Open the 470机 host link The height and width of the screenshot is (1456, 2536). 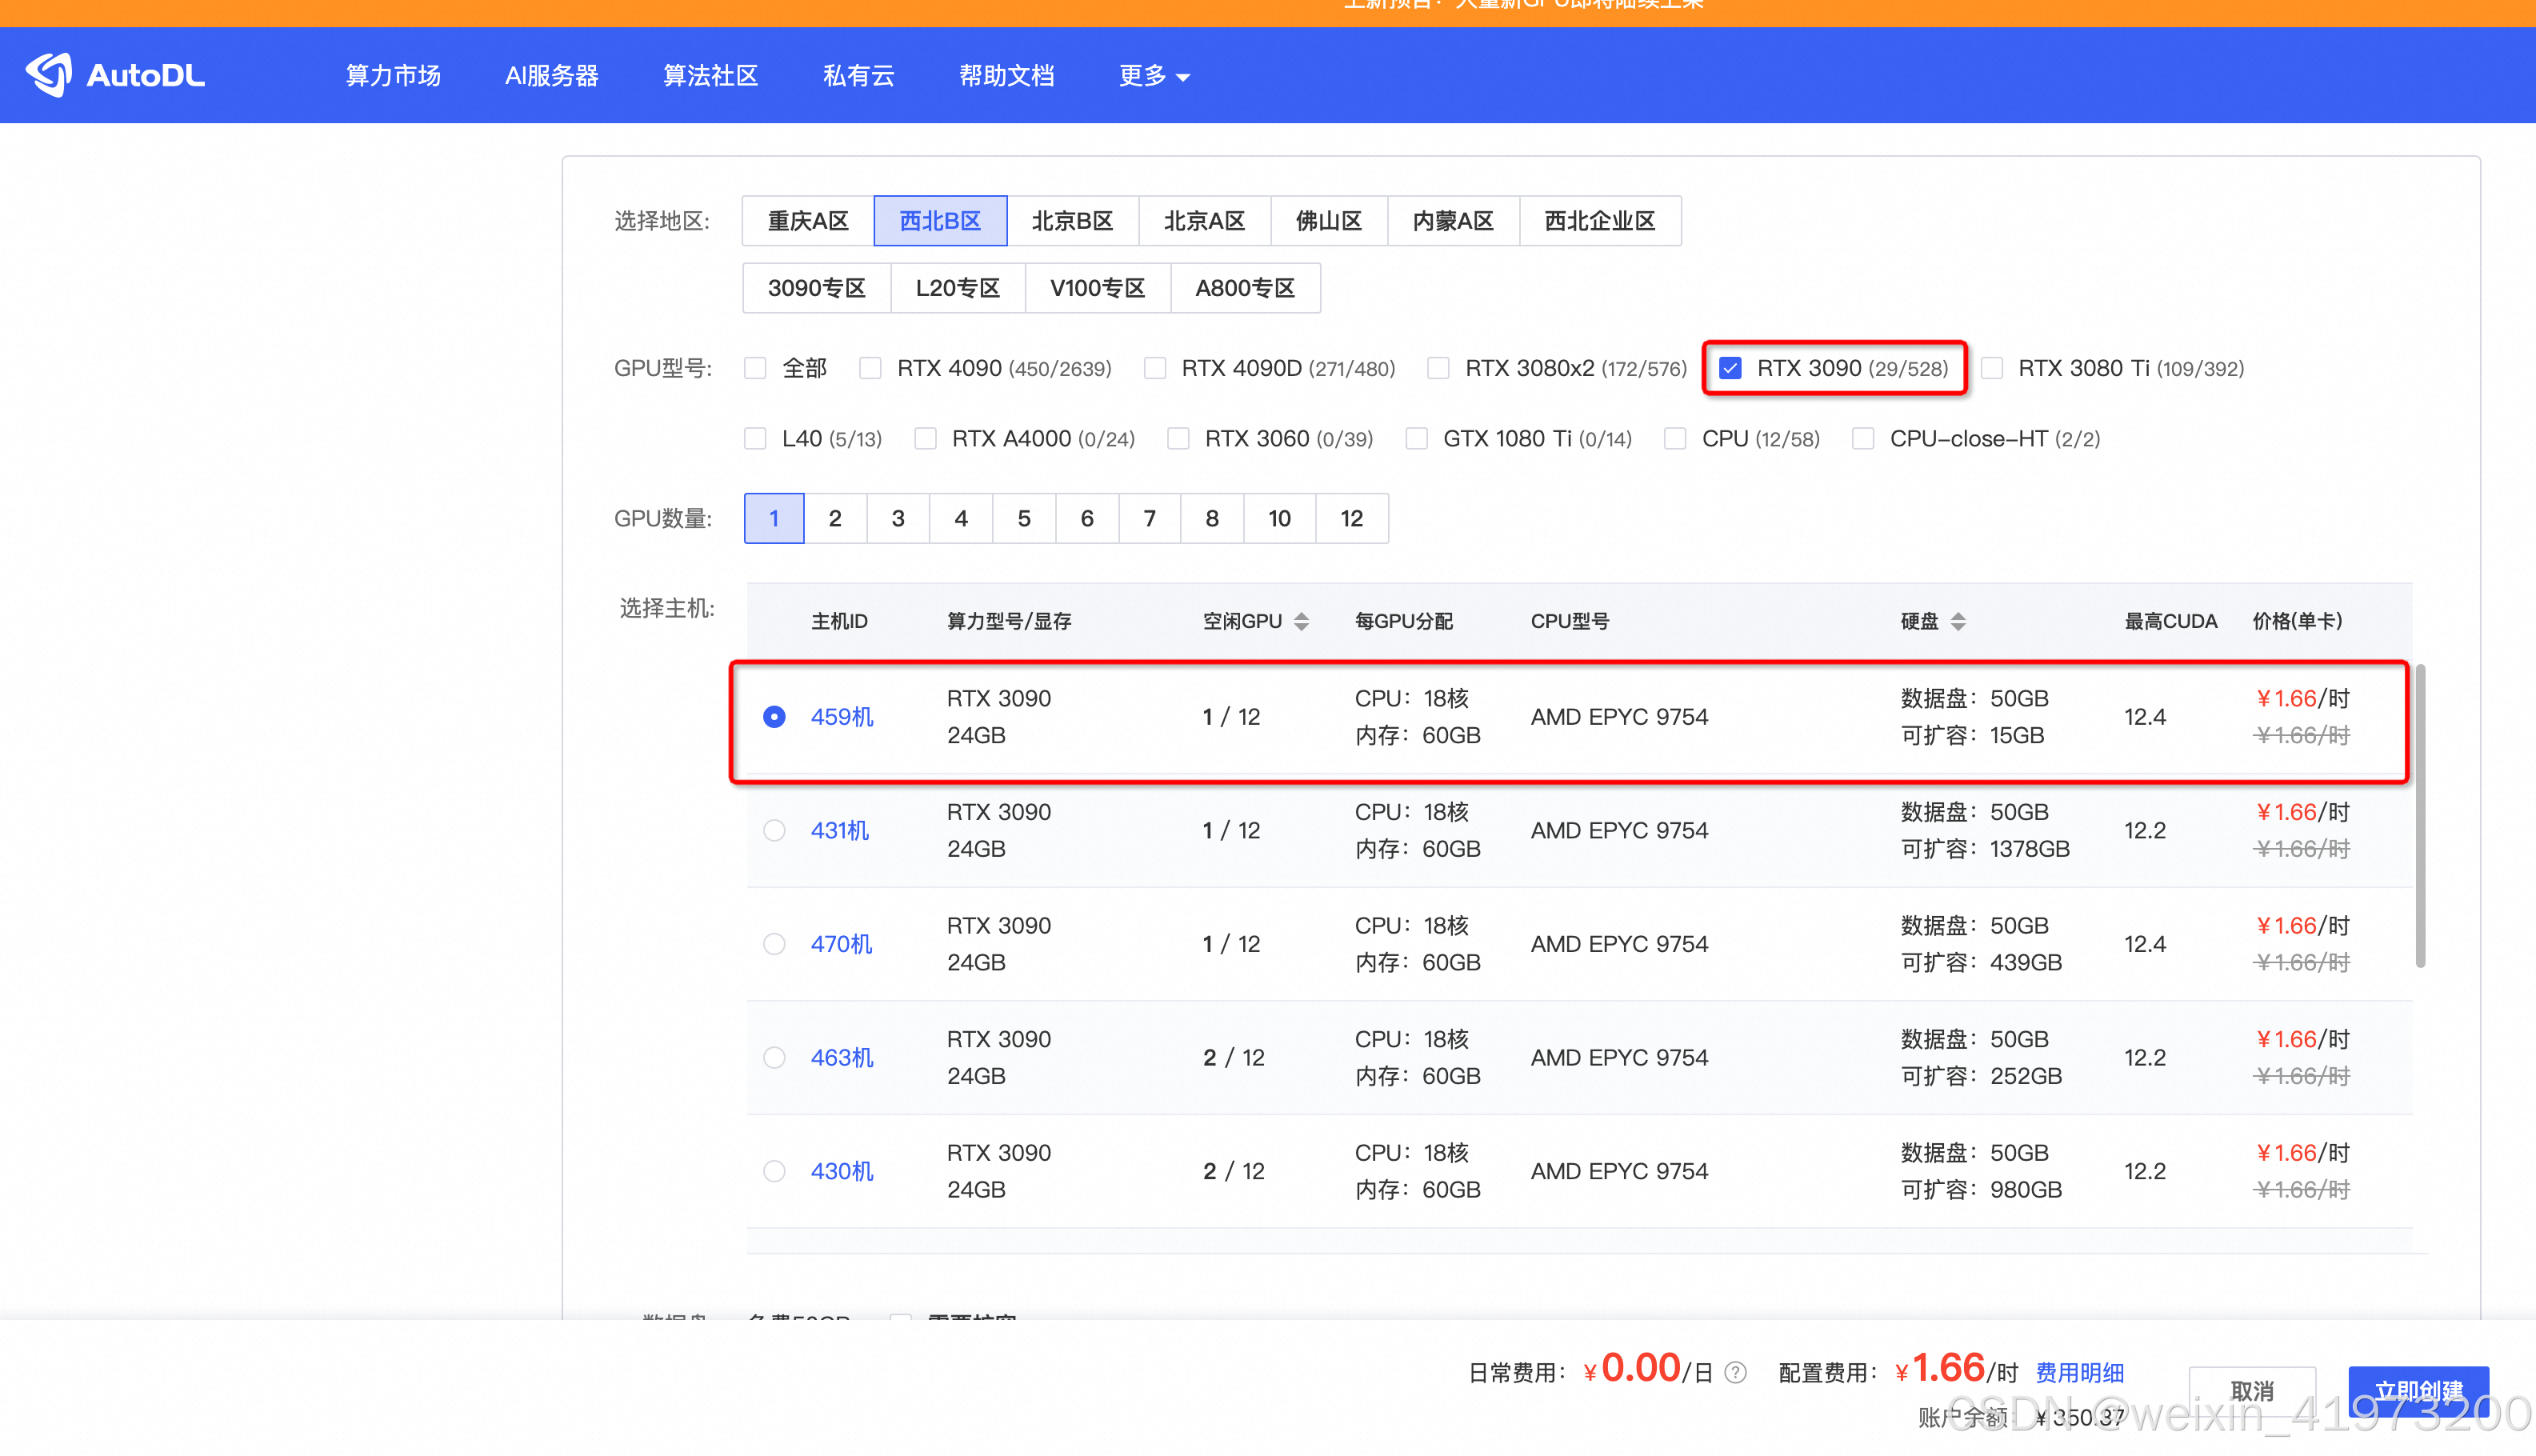[842, 944]
